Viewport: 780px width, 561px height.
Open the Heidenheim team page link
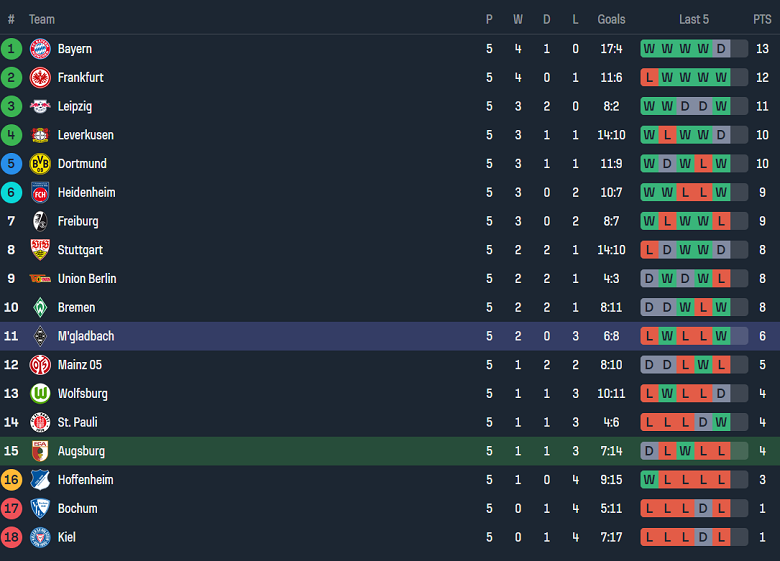click(86, 192)
